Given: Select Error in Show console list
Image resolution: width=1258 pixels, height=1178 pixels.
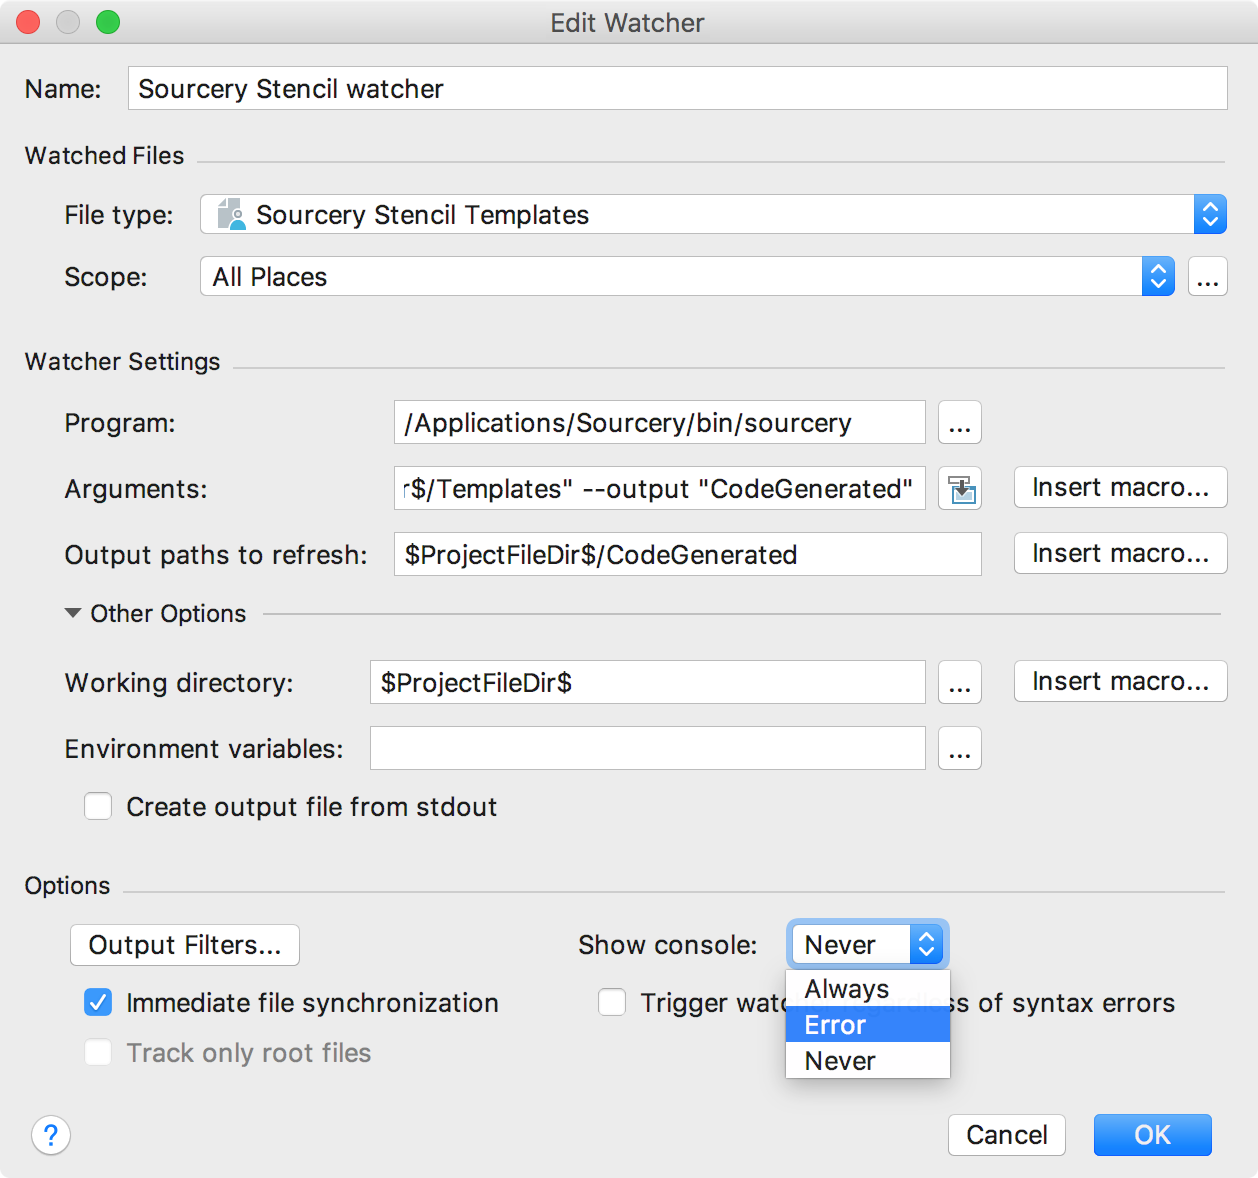Looking at the screenshot, I should [x=868, y=1025].
